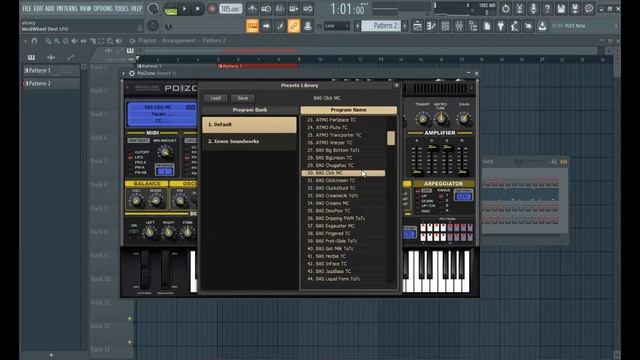Viewport: 640px width, 360px height.
Task: Click the save project floppy icon
Action: pyautogui.click(x=561, y=9)
